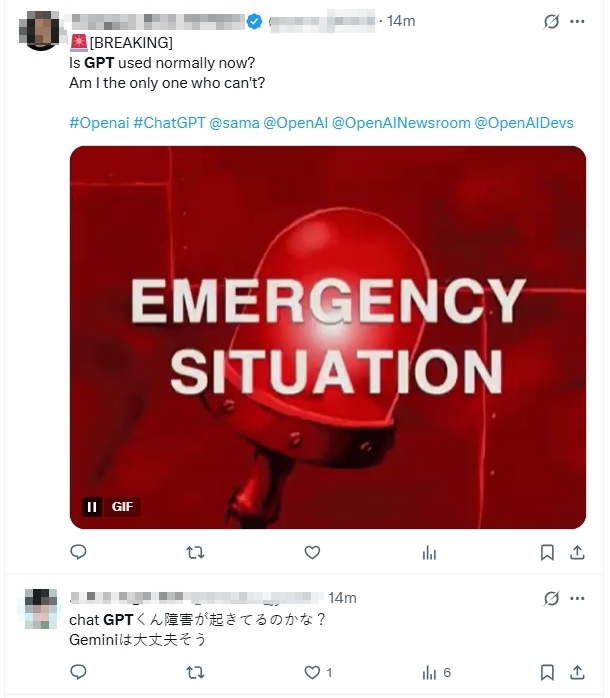Viewport: 610px width, 698px height.
Task: Open Grok explain icon on first tweet
Action: tap(551, 21)
